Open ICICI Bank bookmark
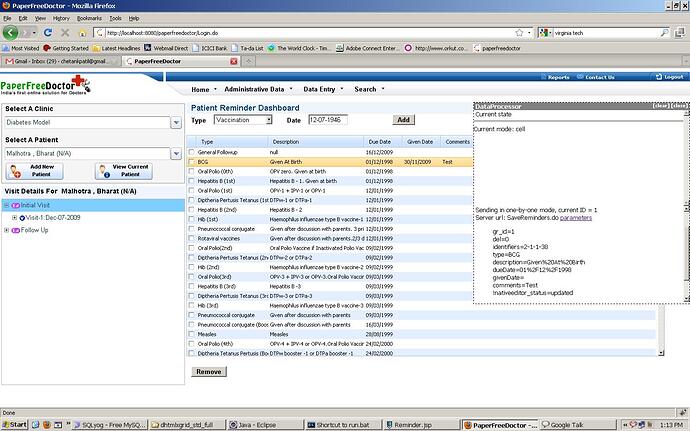Viewport: 690px width, 431px height. point(210,48)
